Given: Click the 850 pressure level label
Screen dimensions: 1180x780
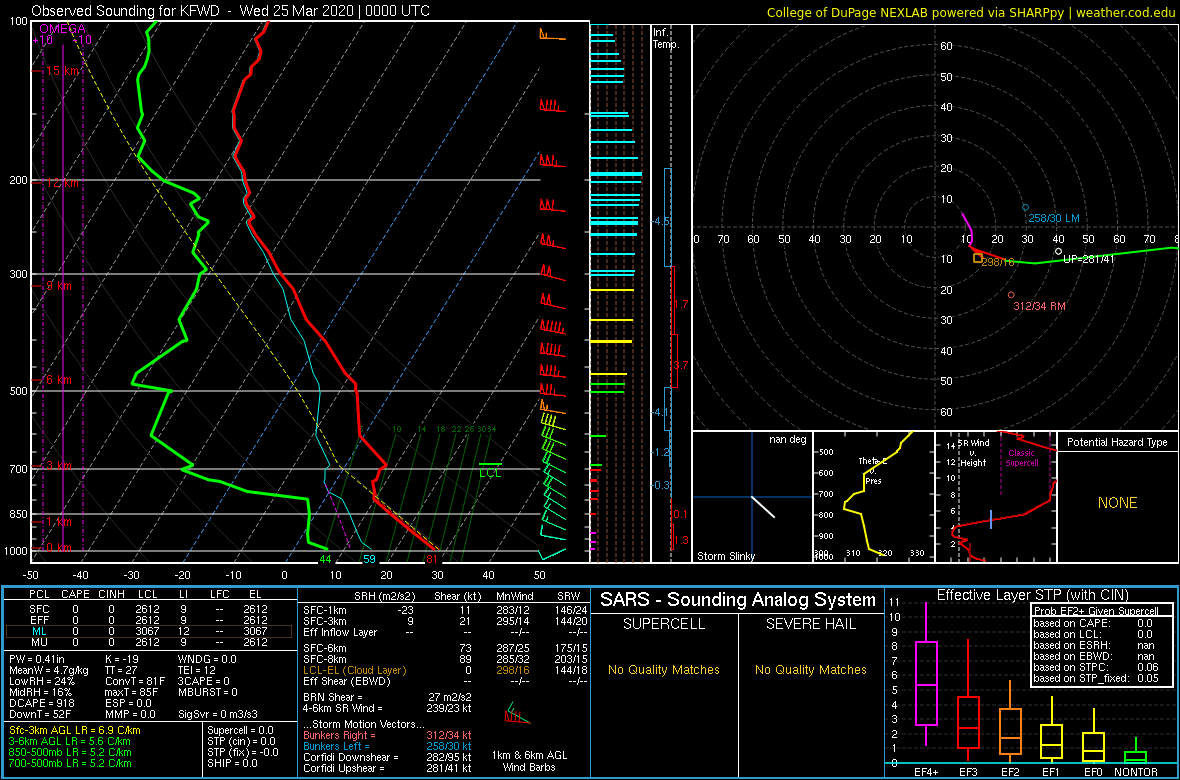Looking at the screenshot, I should click(x=16, y=514).
